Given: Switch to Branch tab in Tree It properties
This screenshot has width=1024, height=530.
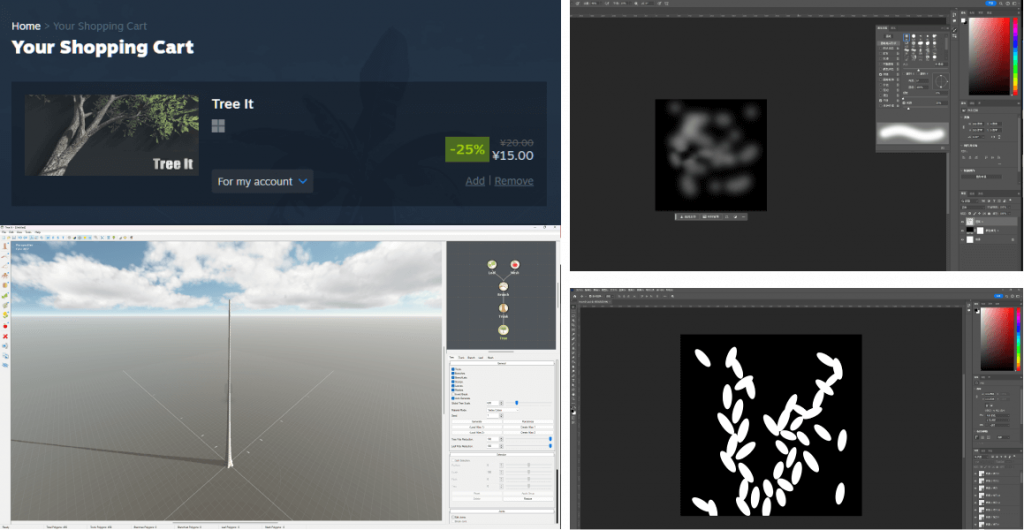Looking at the screenshot, I should [472, 358].
